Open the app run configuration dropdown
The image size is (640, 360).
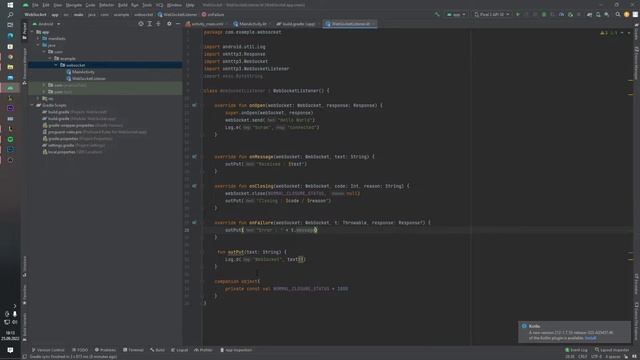coord(456,14)
